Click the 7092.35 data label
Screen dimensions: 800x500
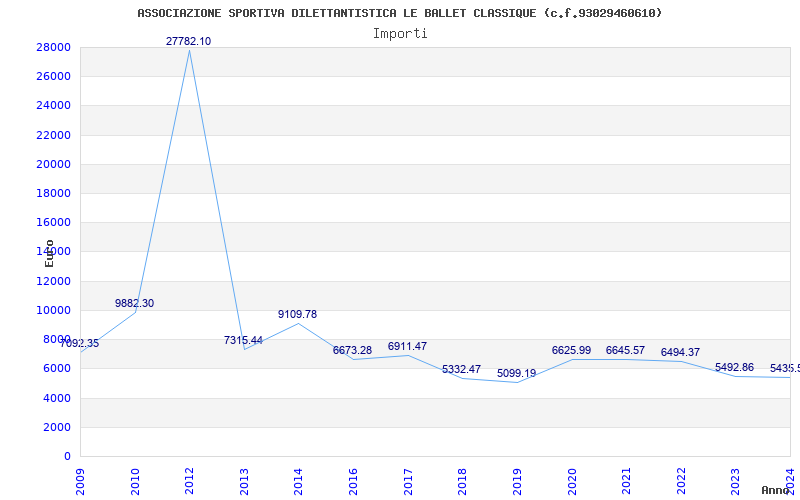click(x=80, y=343)
